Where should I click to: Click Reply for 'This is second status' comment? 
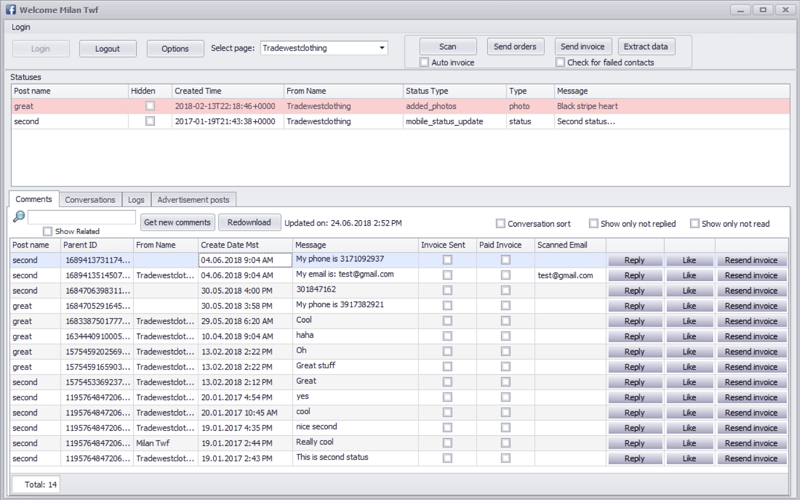coord(635,459)
